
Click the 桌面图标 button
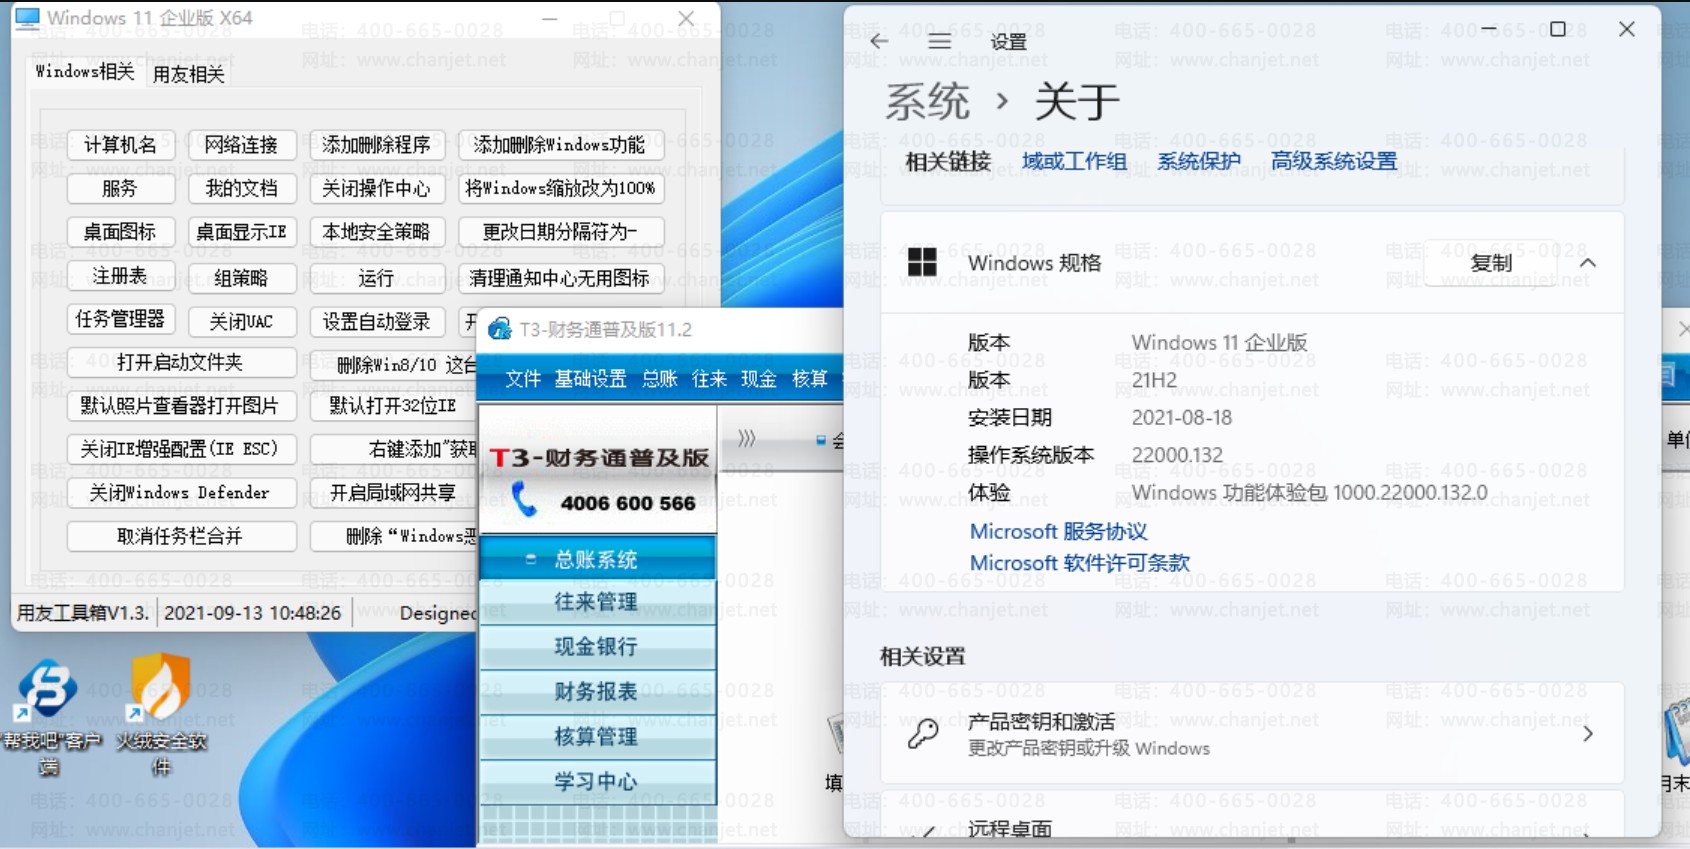coord(121,232)
